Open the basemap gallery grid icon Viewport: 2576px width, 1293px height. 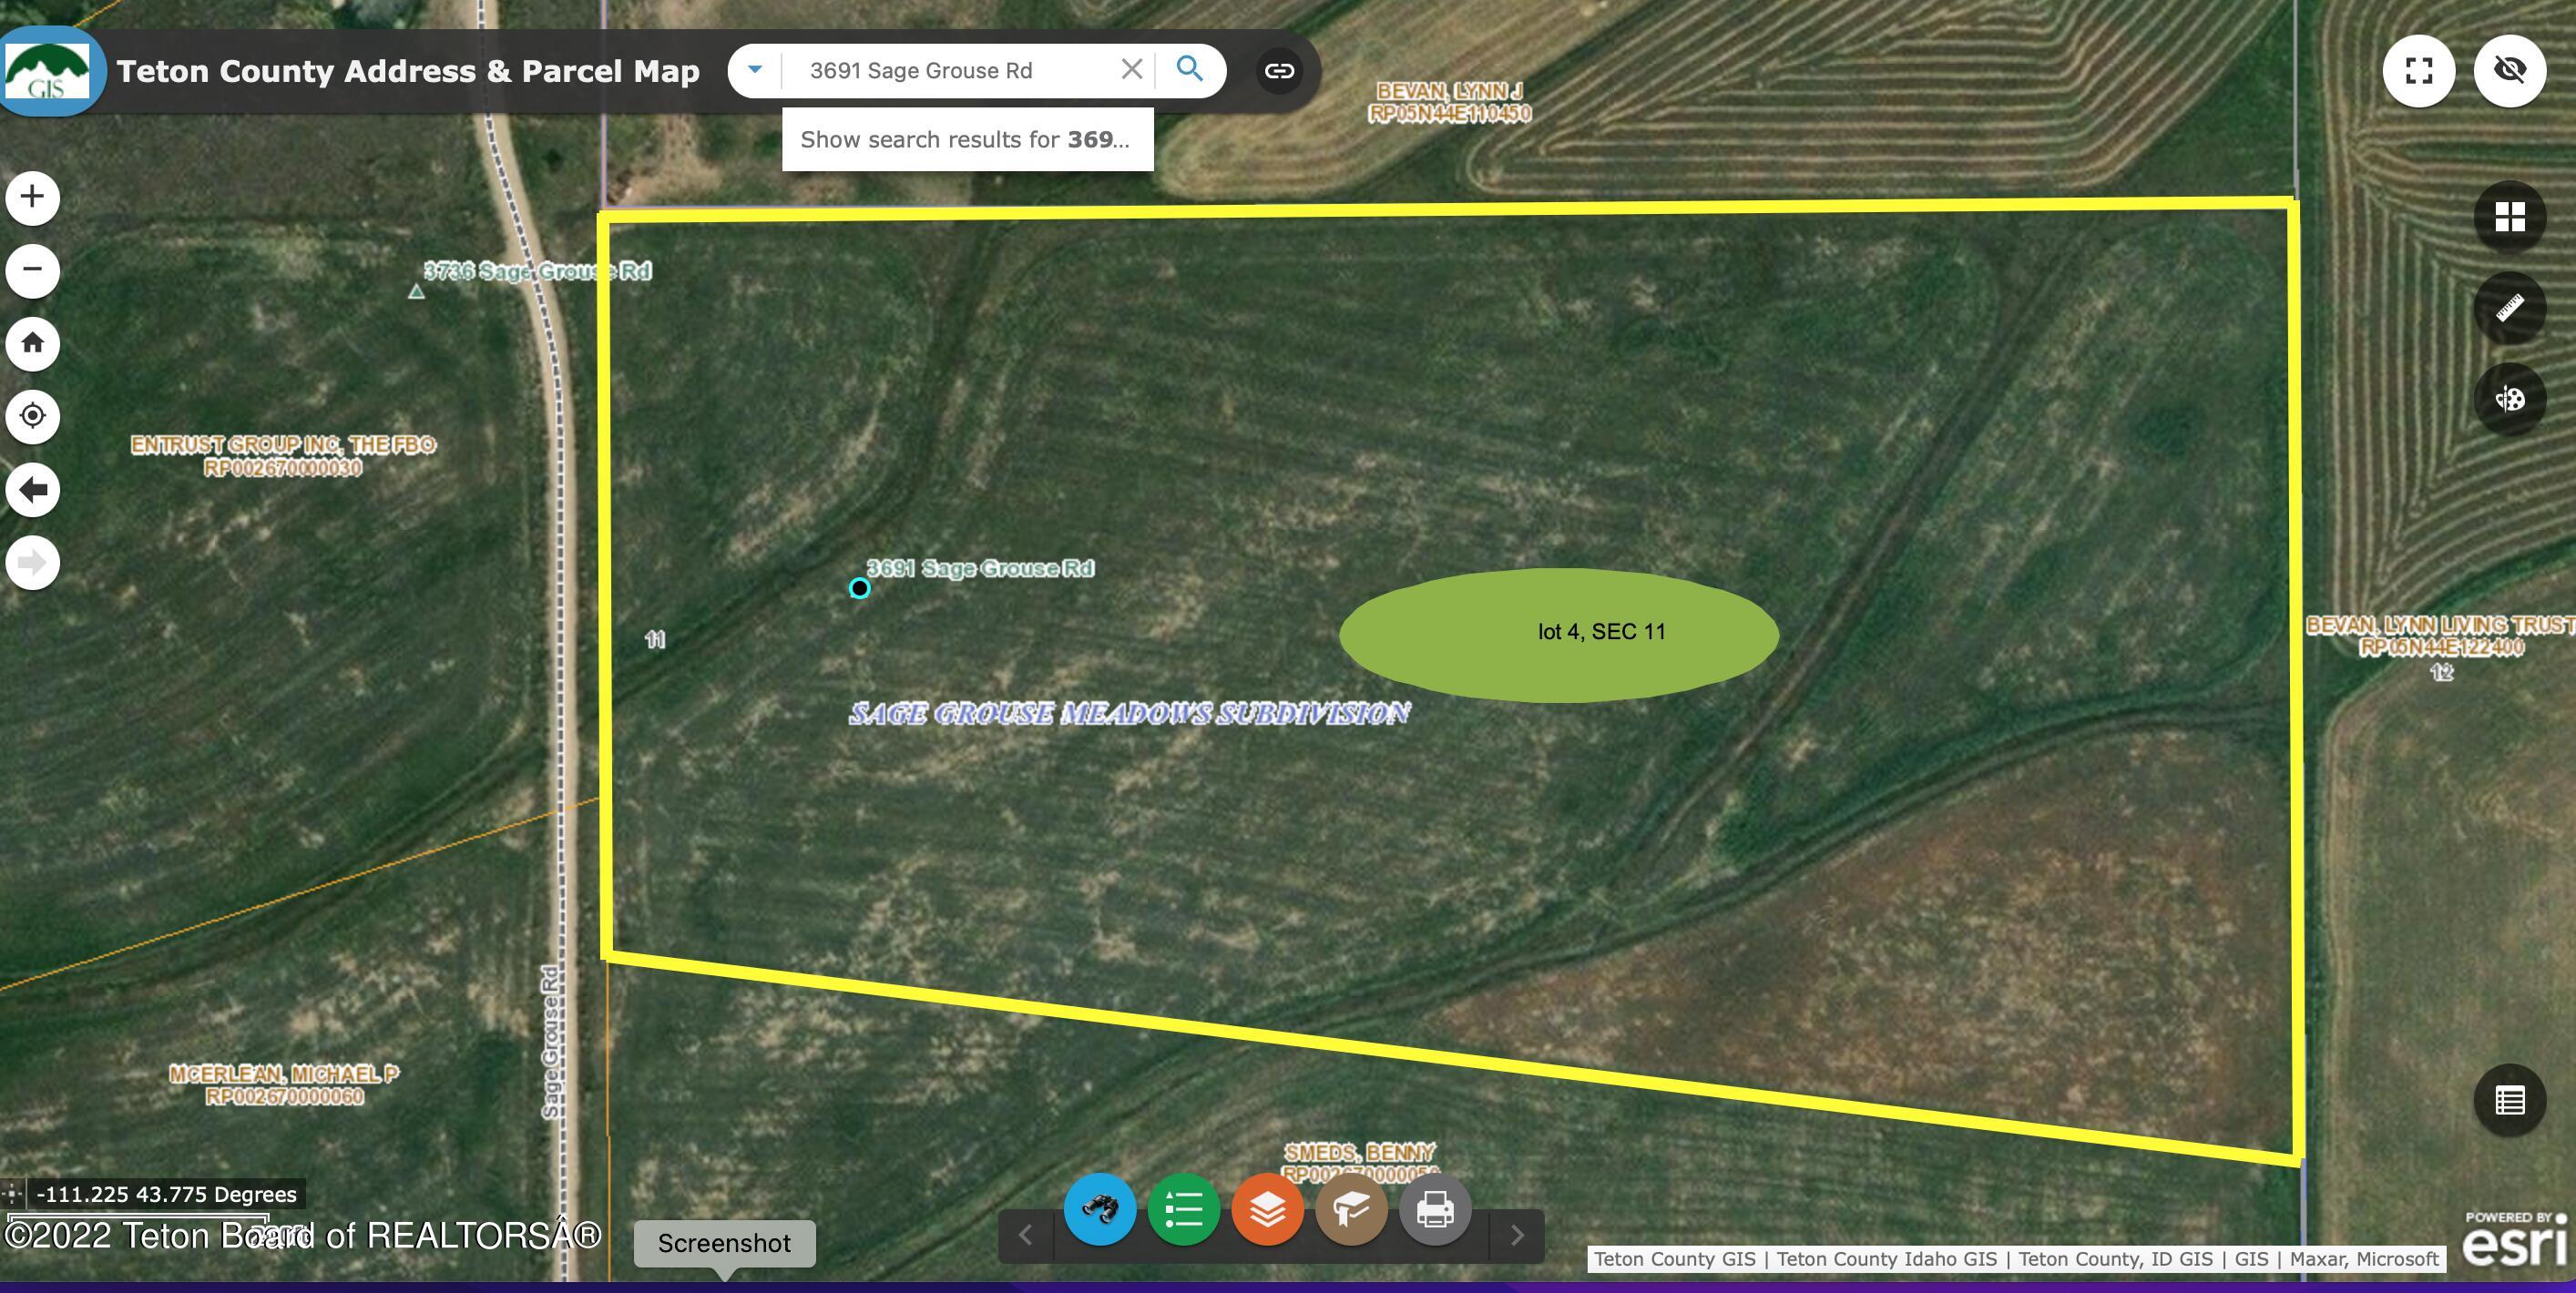[x=2510, y=217]
